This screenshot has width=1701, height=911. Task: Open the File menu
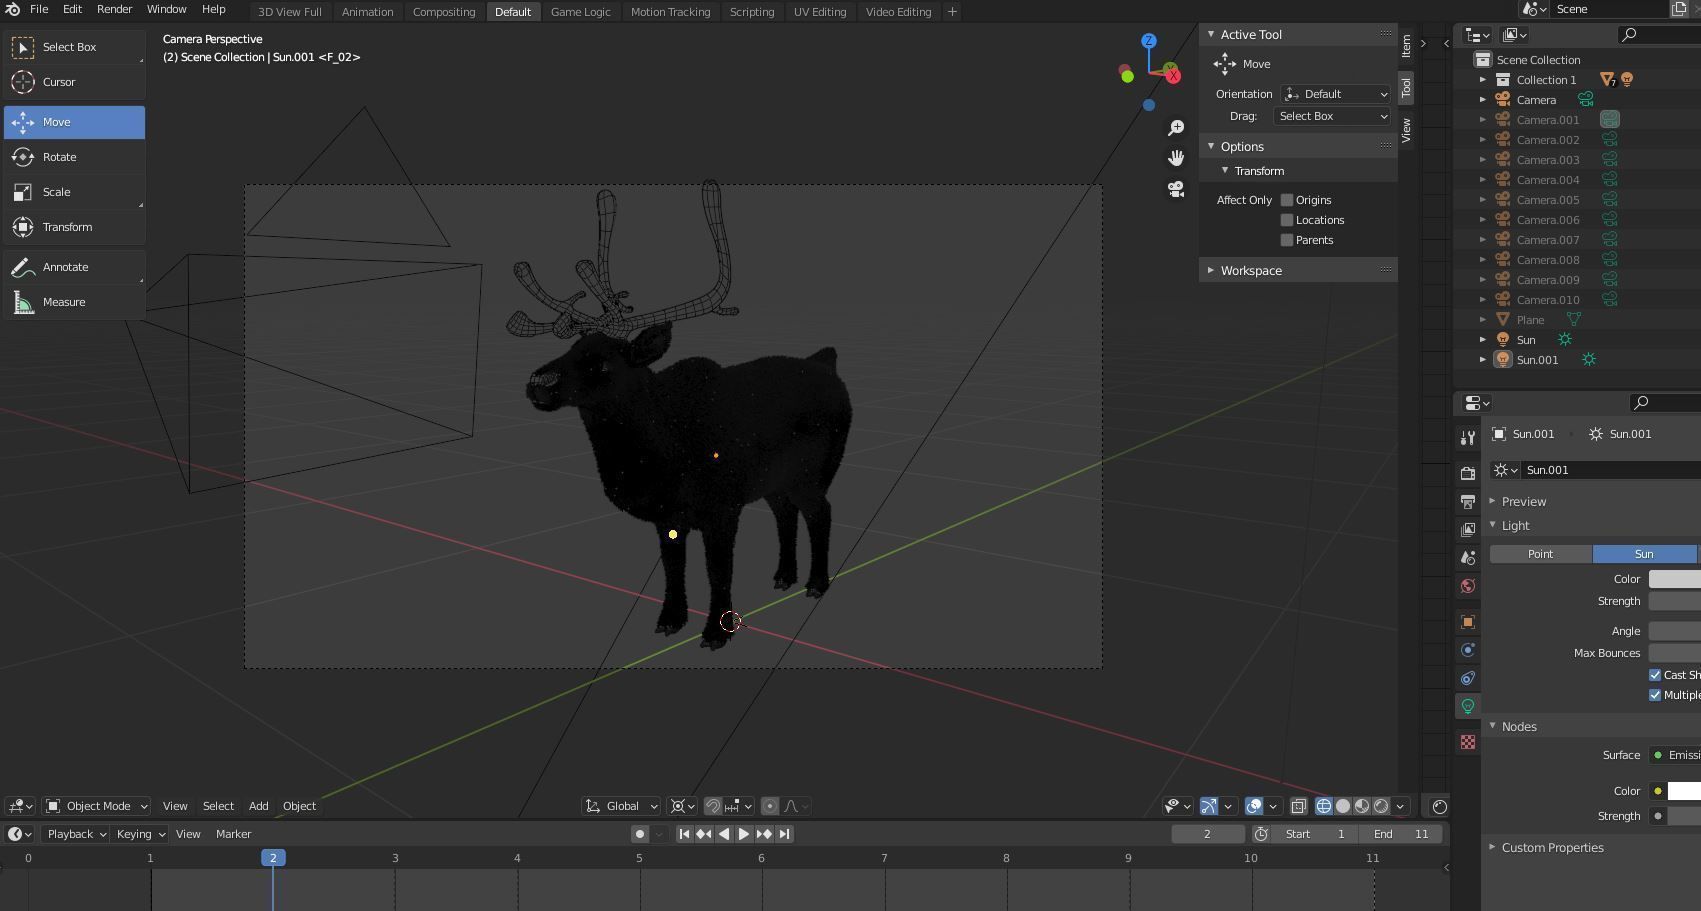point(39,9)
